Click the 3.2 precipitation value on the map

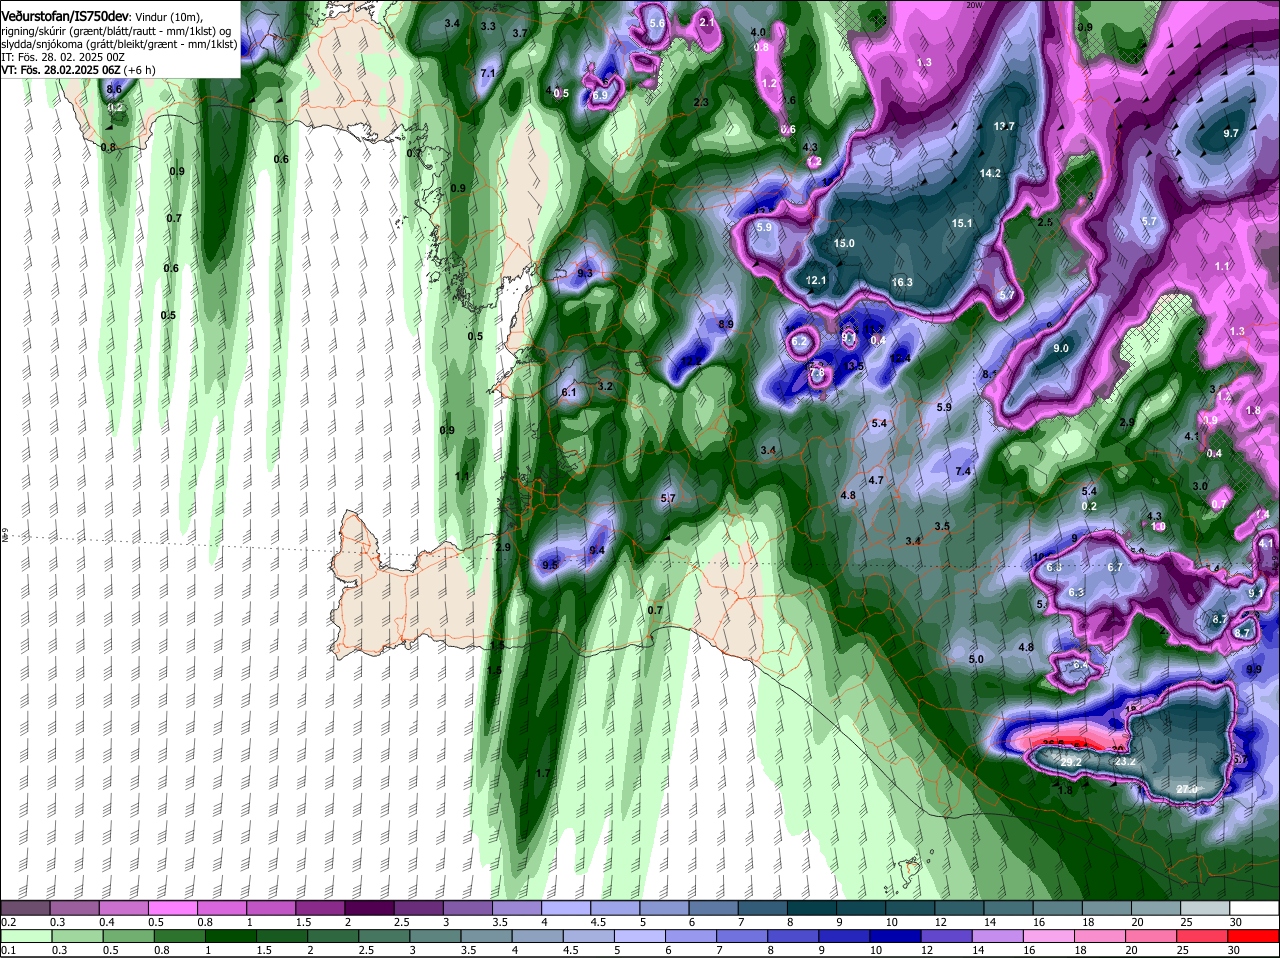click(605, 387)
